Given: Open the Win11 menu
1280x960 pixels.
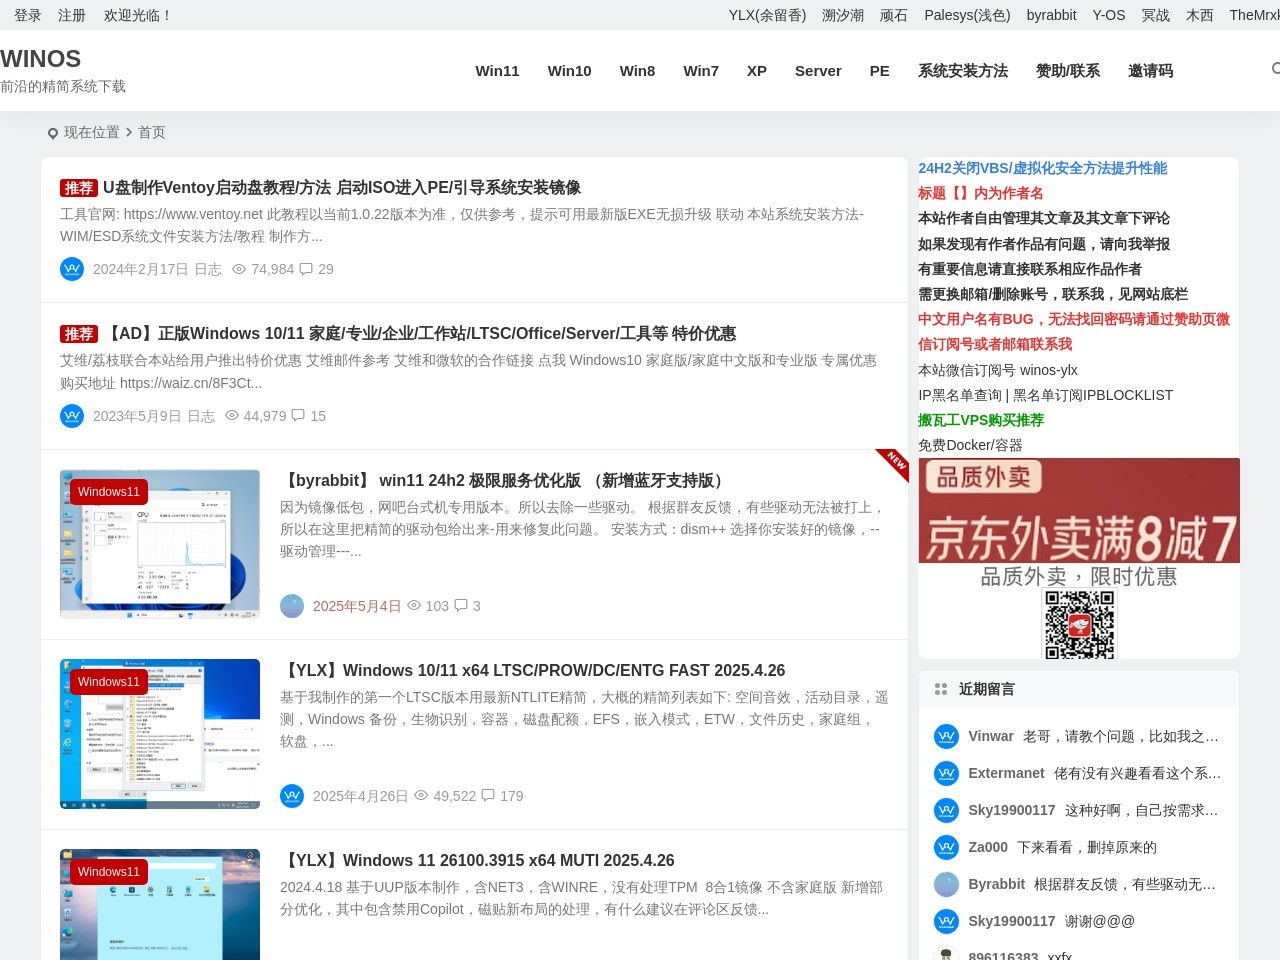Looking at the screenshot, I should (497, 71).
